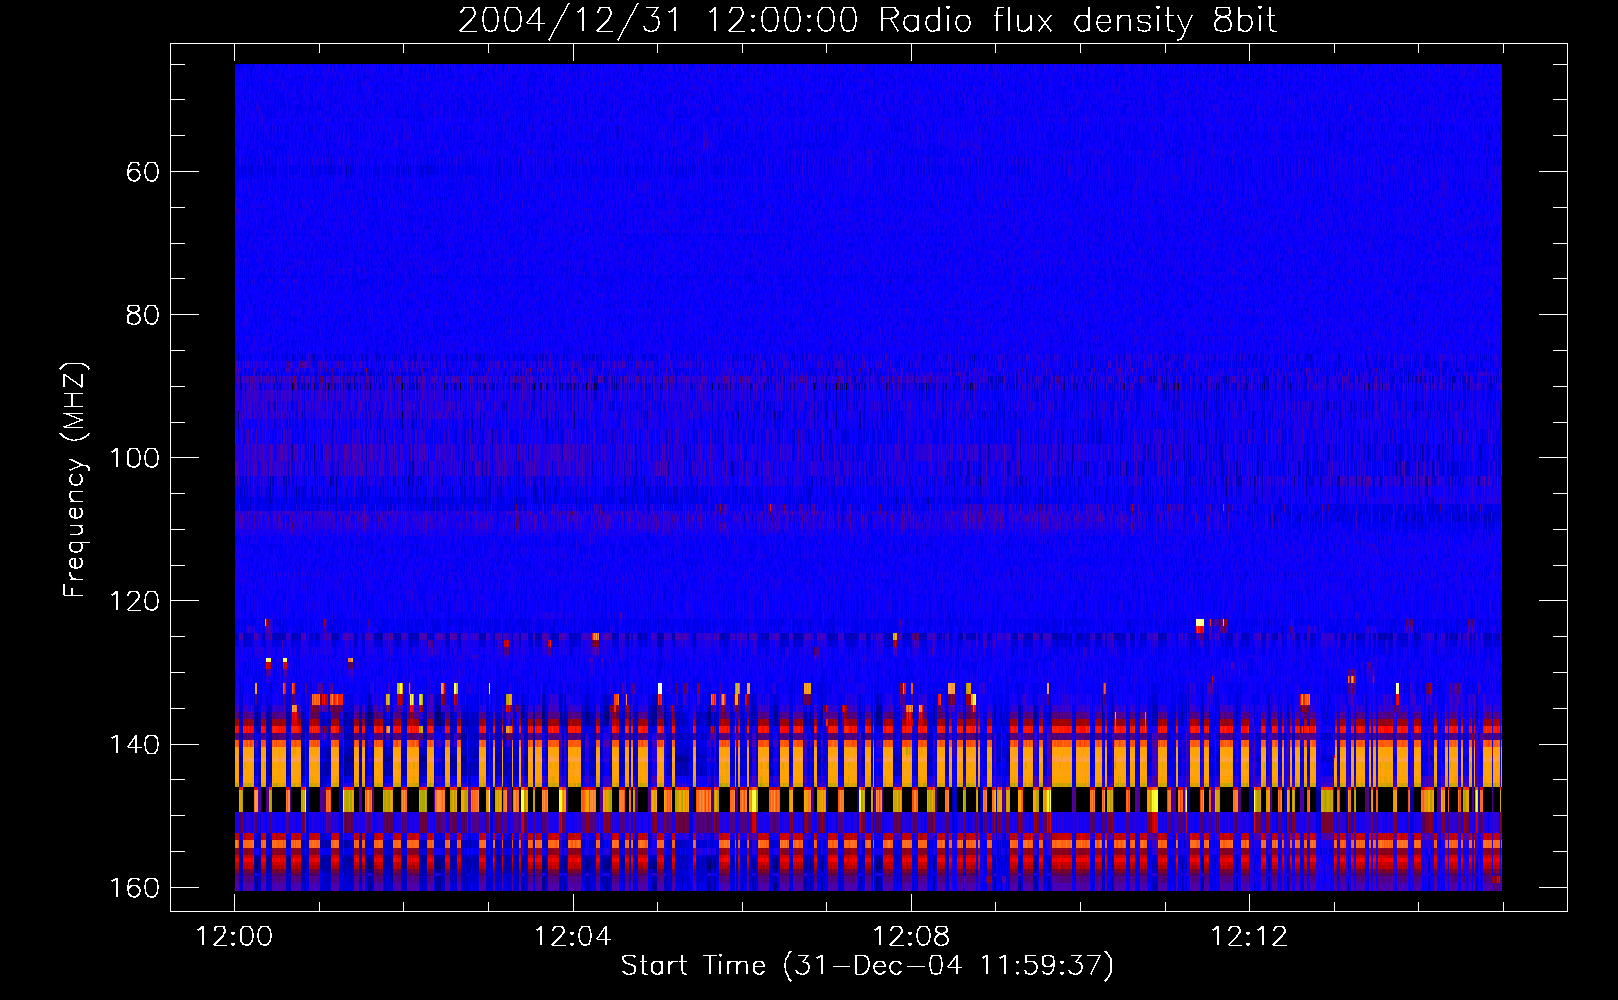Click the 140 frequency tick label

coord(133,744)
